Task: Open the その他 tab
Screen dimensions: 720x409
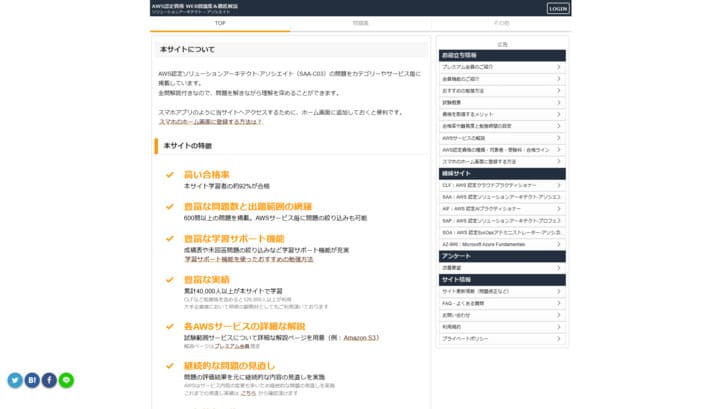Action: [x=501, y=23]
